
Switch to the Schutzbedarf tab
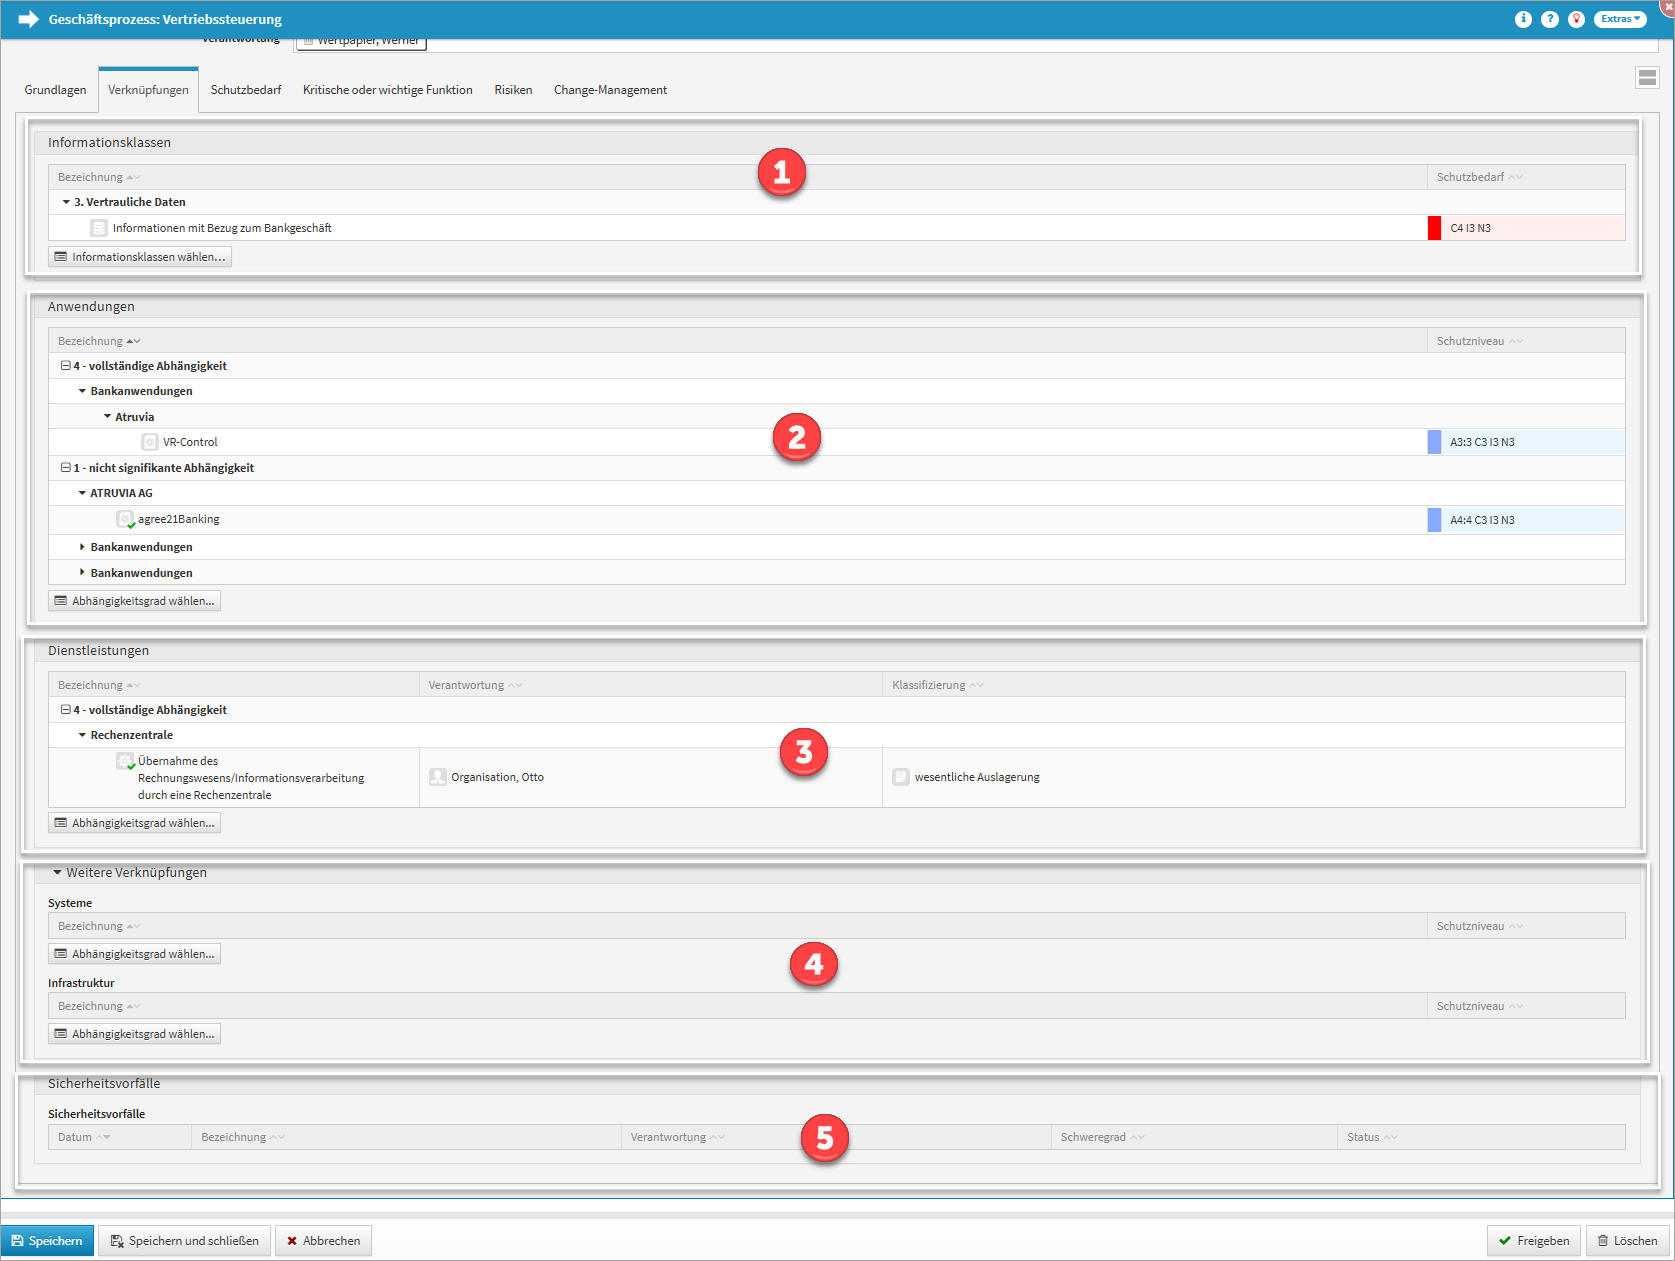[245, 90]
